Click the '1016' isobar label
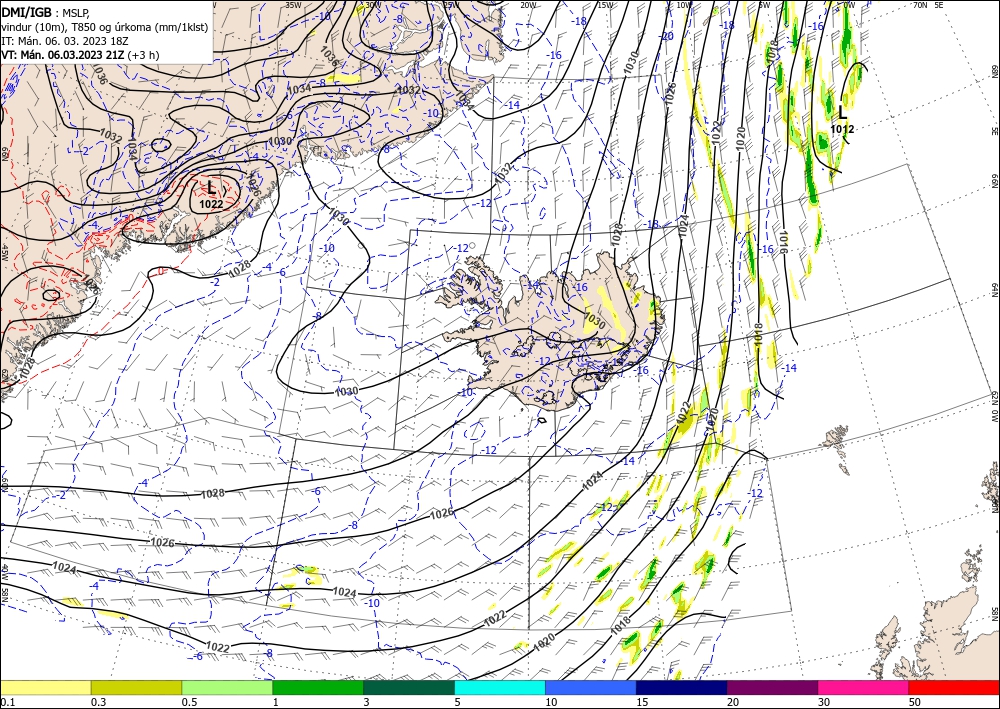This screenshot has width=1000, height=709. (x=783, y=242)
